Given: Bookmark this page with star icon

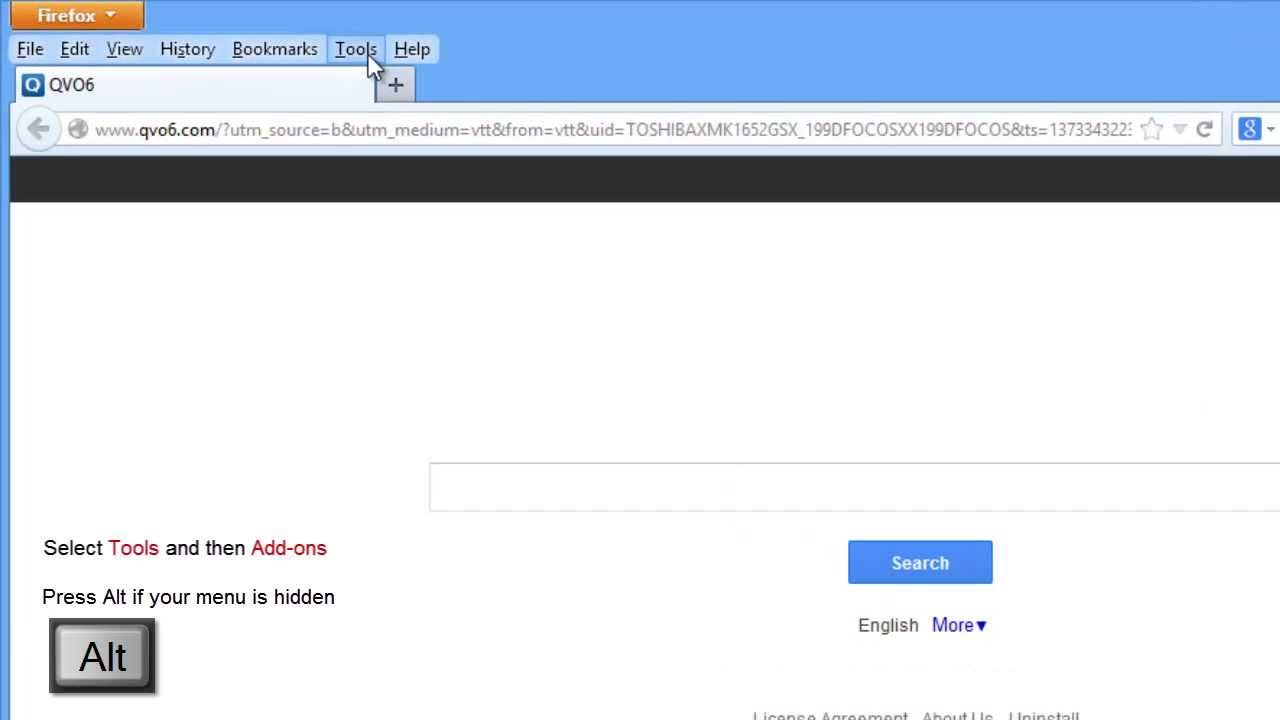Looking at the screenshot, I should coord(1152,129).
